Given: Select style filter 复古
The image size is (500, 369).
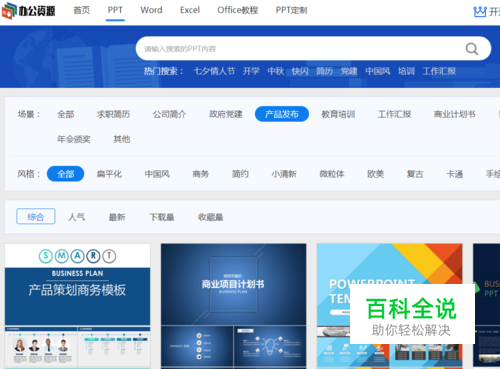Looking at the screenshot, I should (415, 174).
